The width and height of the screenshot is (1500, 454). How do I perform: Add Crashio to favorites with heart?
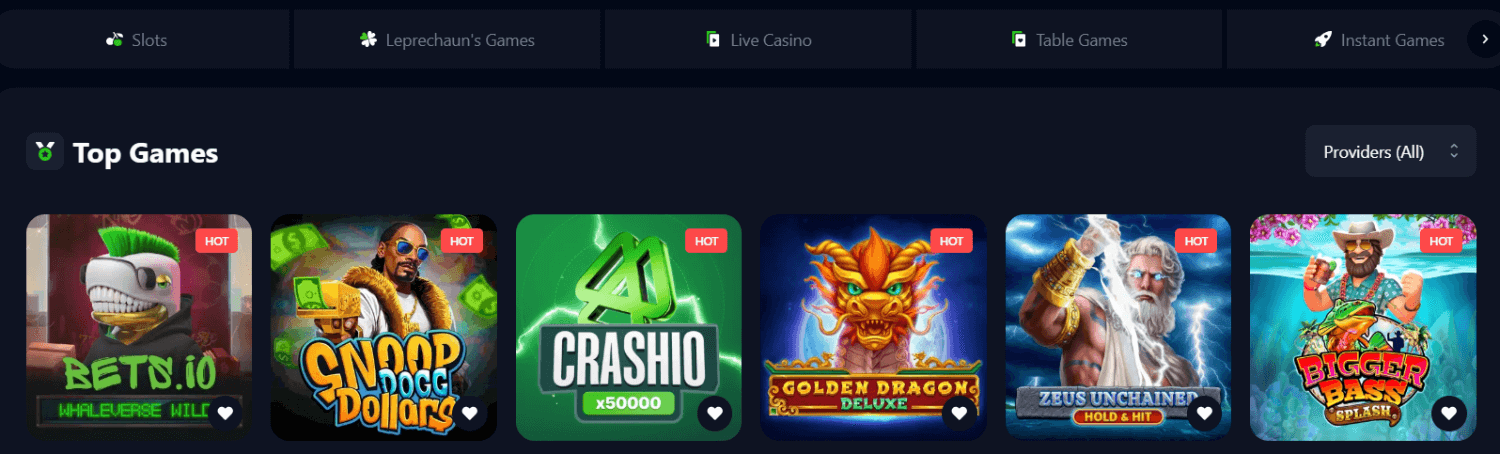(x=715, y=413)
